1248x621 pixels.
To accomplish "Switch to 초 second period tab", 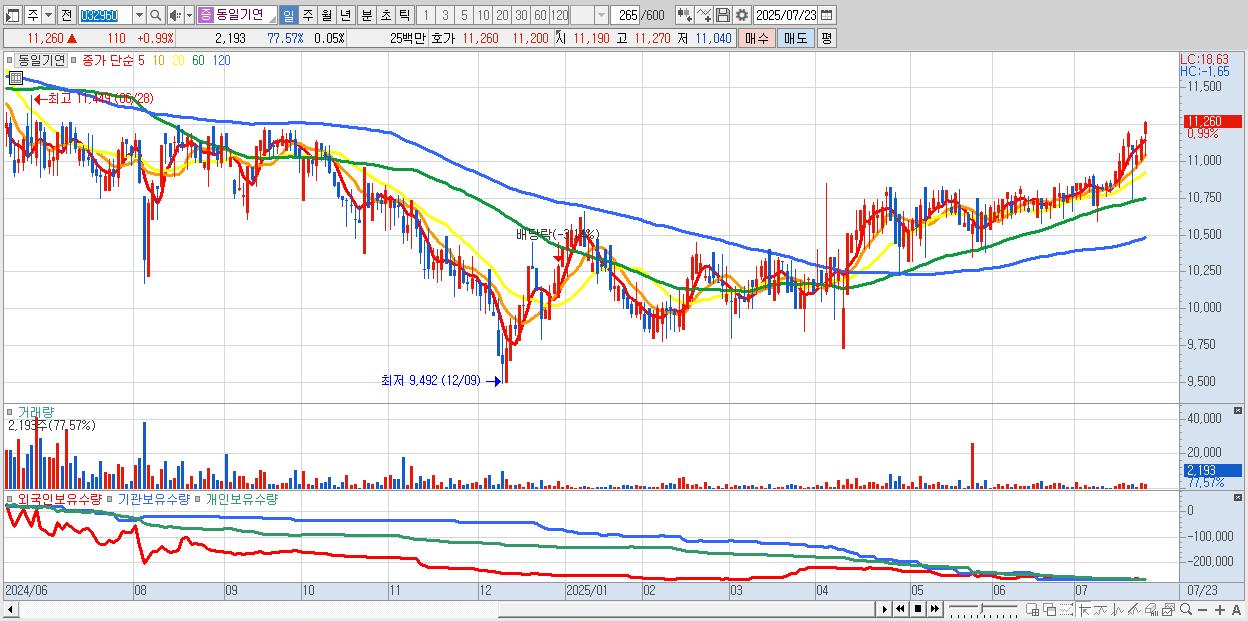I will tap(385, 15).
